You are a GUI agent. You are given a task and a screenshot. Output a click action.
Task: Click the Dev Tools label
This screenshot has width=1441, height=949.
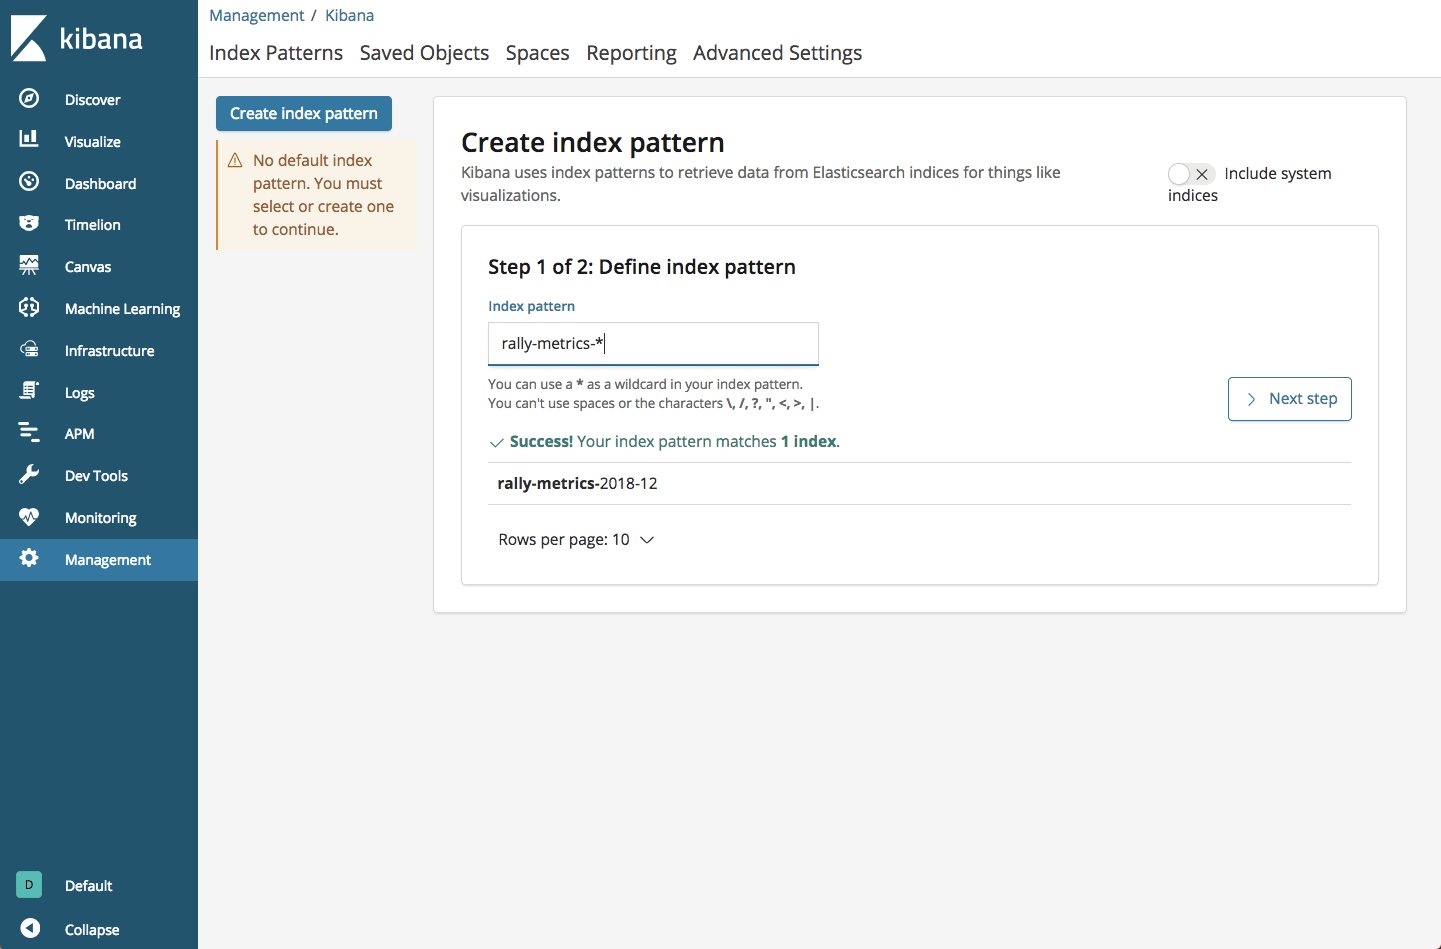coord(96,476)
